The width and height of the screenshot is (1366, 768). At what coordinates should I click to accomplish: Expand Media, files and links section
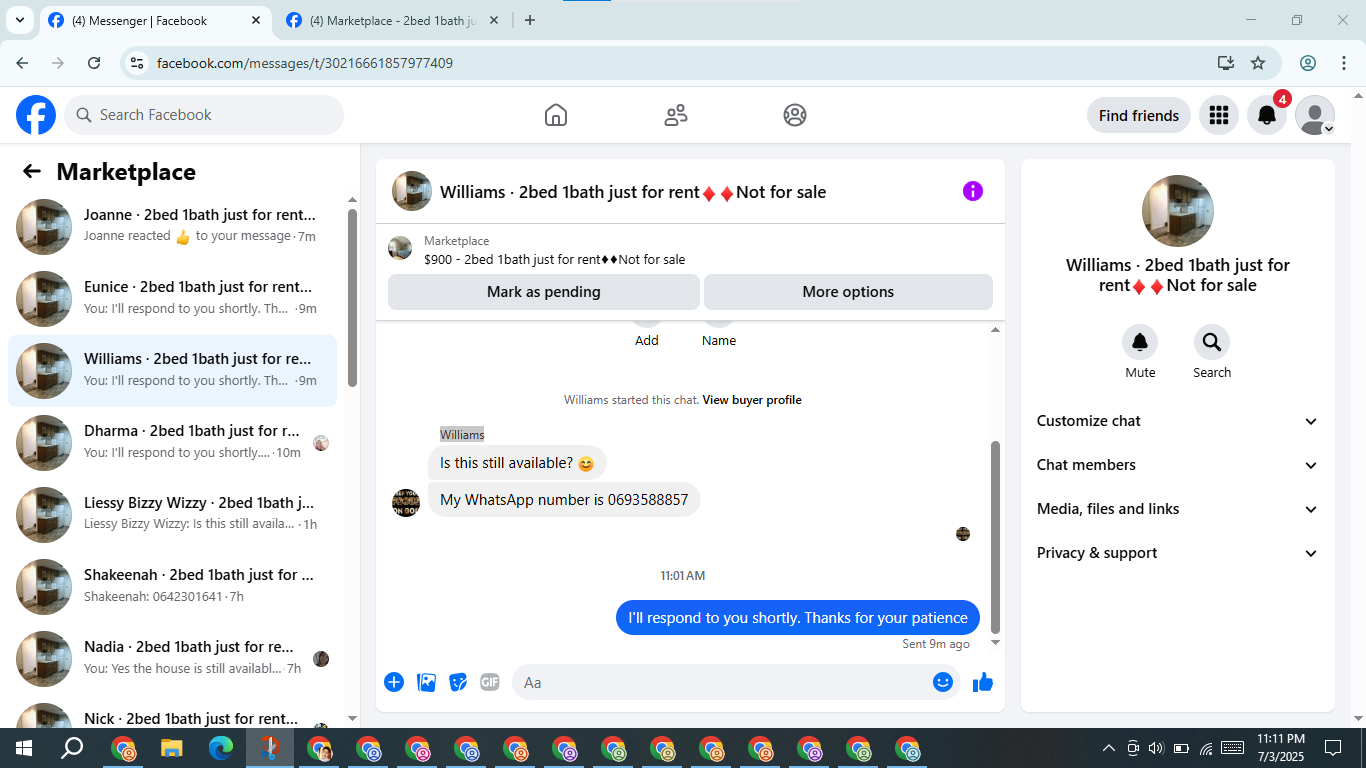(x=1177, y=509)
